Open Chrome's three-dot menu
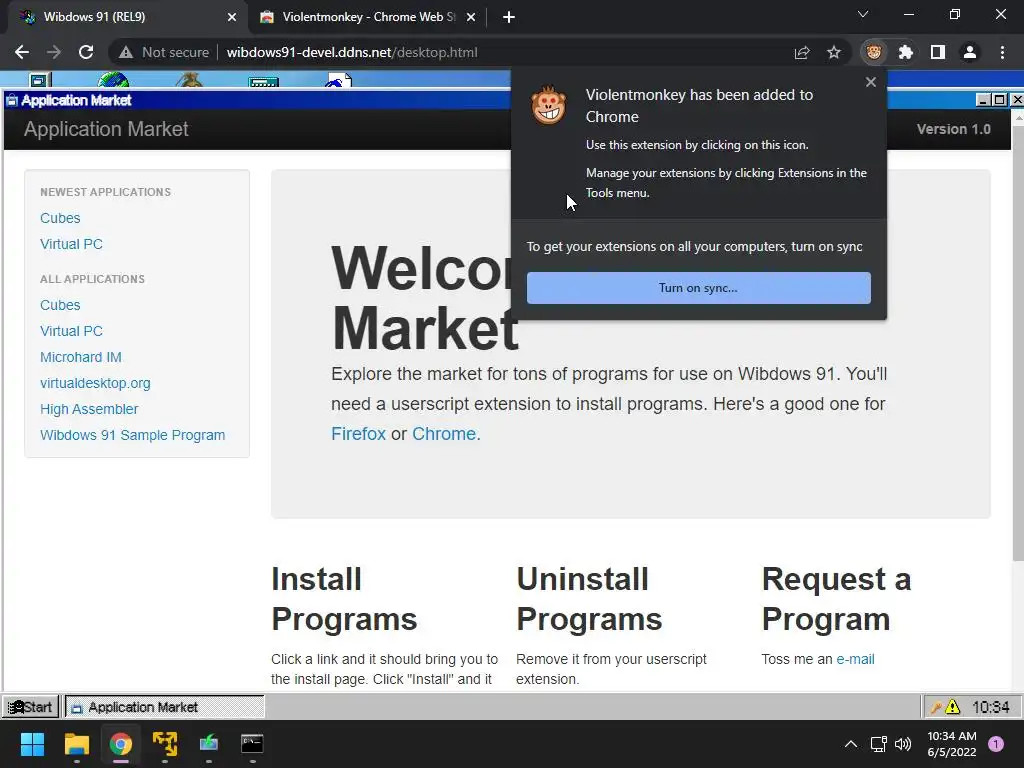 [x=1002, y=52]
